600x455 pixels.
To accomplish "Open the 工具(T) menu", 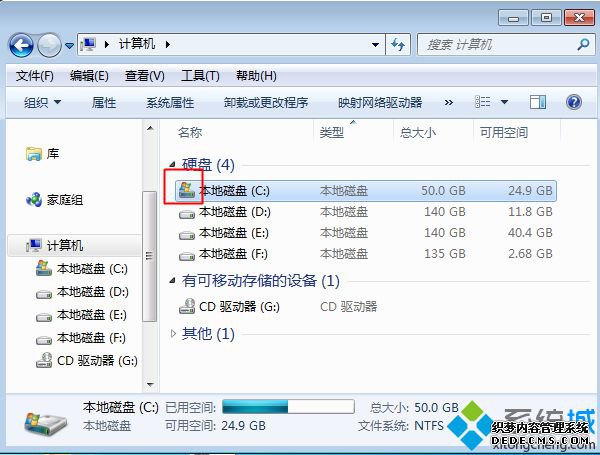I will pyautogui.click(x=200, y=76).
